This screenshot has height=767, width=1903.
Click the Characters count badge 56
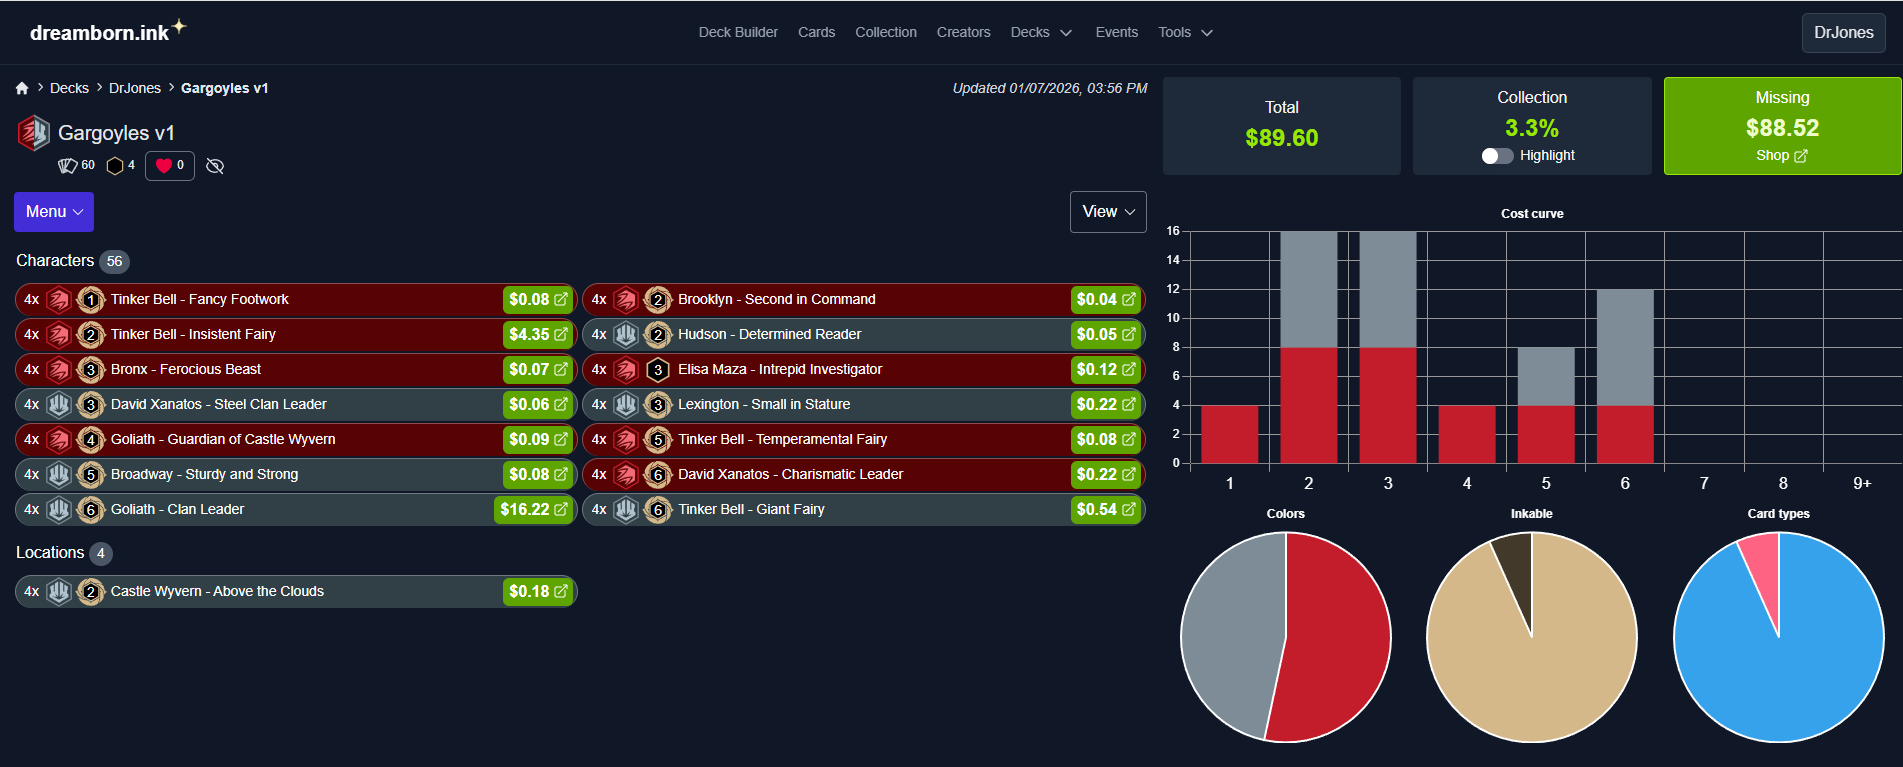(115, 262)
